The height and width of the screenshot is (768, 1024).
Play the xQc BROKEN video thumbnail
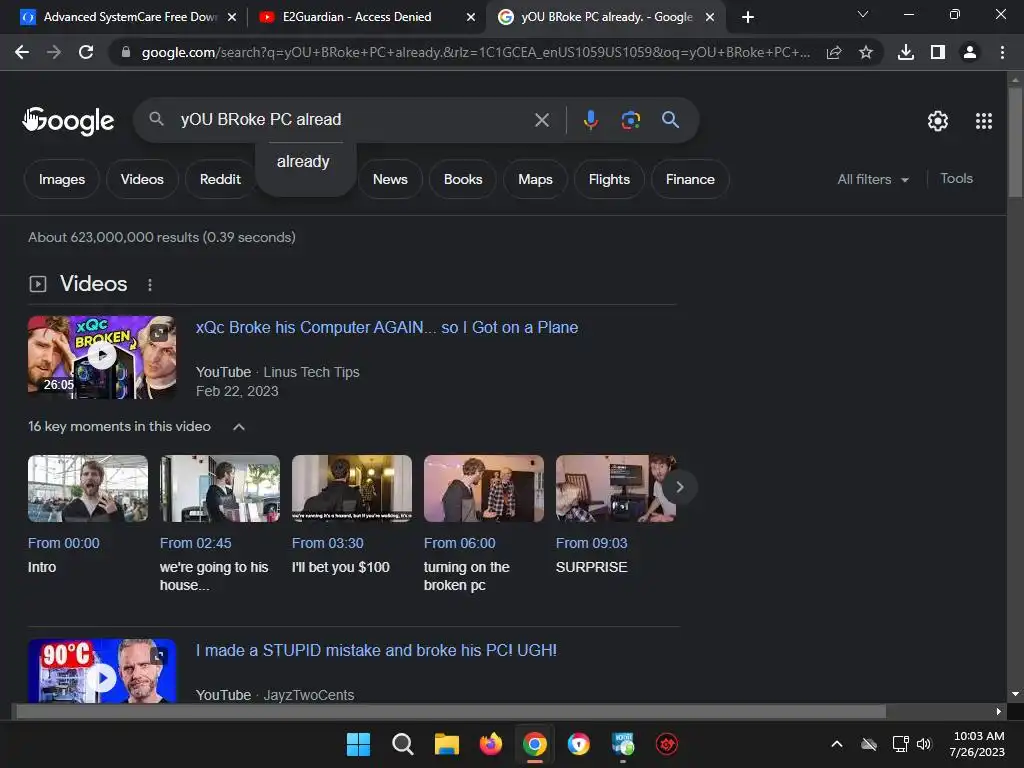pos(102,357)
